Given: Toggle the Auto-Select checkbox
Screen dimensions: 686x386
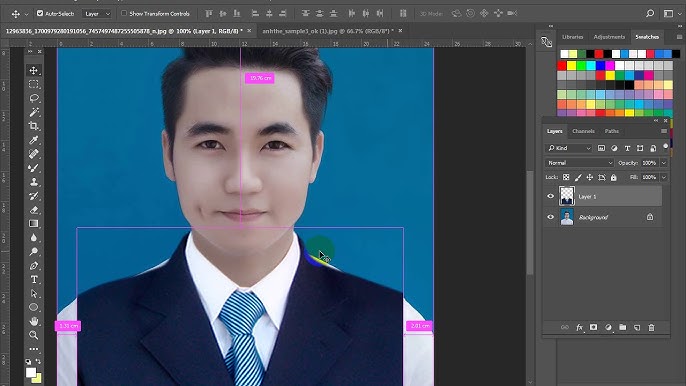Looking at the screenshot, I should pyautogui.click(x=40, y=14).
